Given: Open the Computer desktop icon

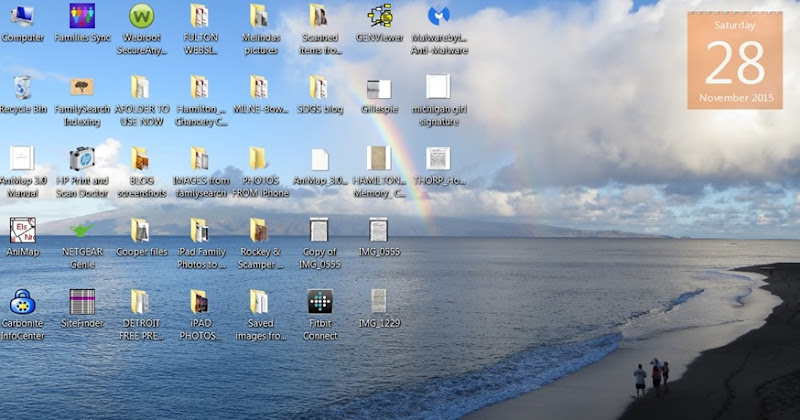Looking at the screenshot, I should coord(22,23).
